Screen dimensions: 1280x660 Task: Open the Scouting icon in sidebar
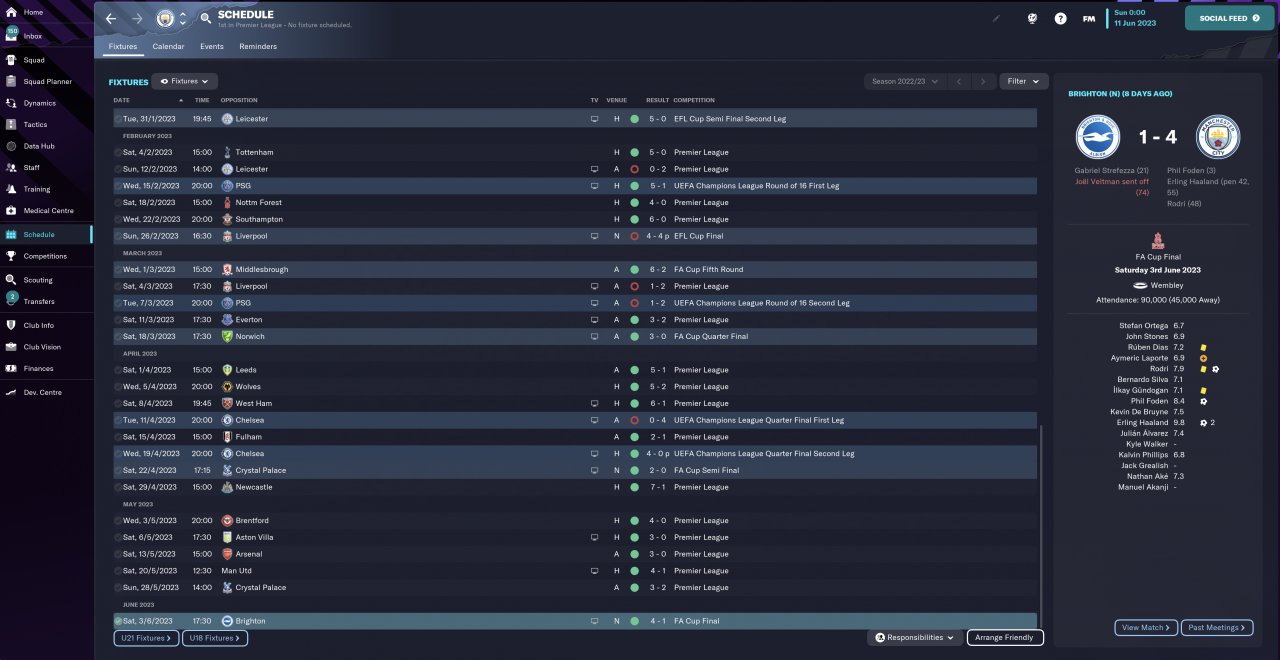click(x=12, y=280)
